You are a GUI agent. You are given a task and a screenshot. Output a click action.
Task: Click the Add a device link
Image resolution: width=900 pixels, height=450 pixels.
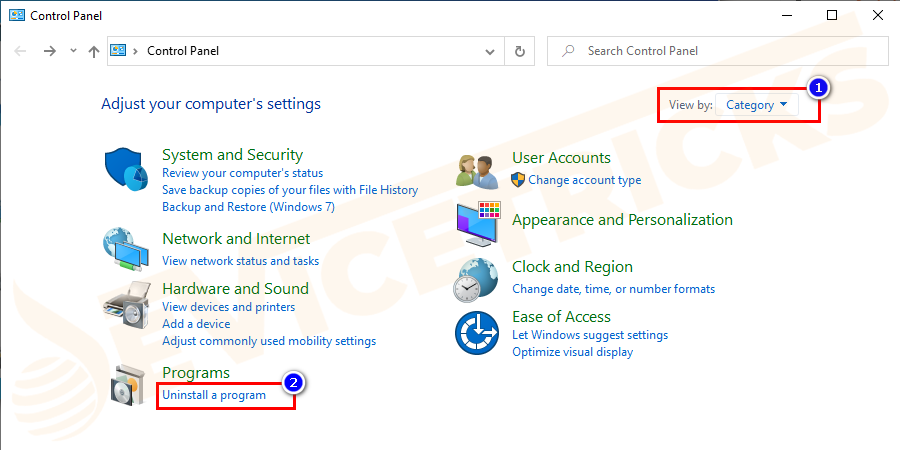point(196,324)
